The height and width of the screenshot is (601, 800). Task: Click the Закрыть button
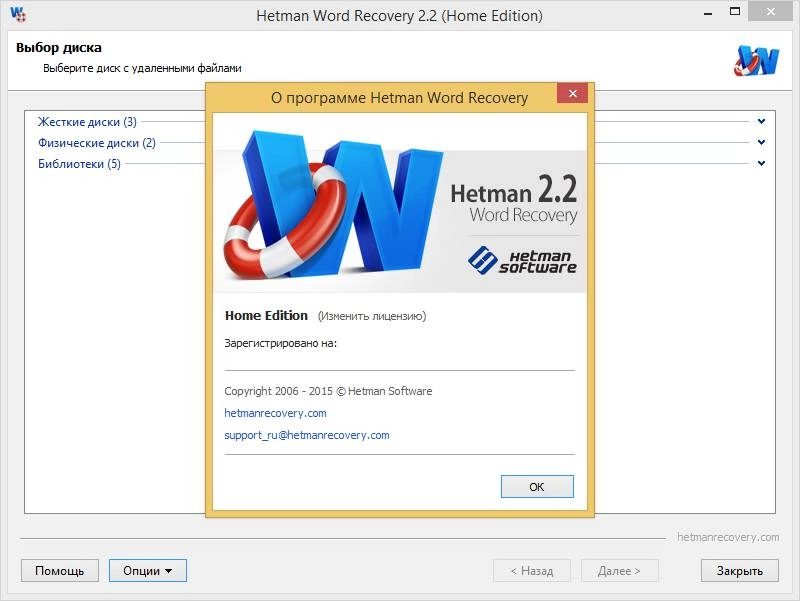739,570
